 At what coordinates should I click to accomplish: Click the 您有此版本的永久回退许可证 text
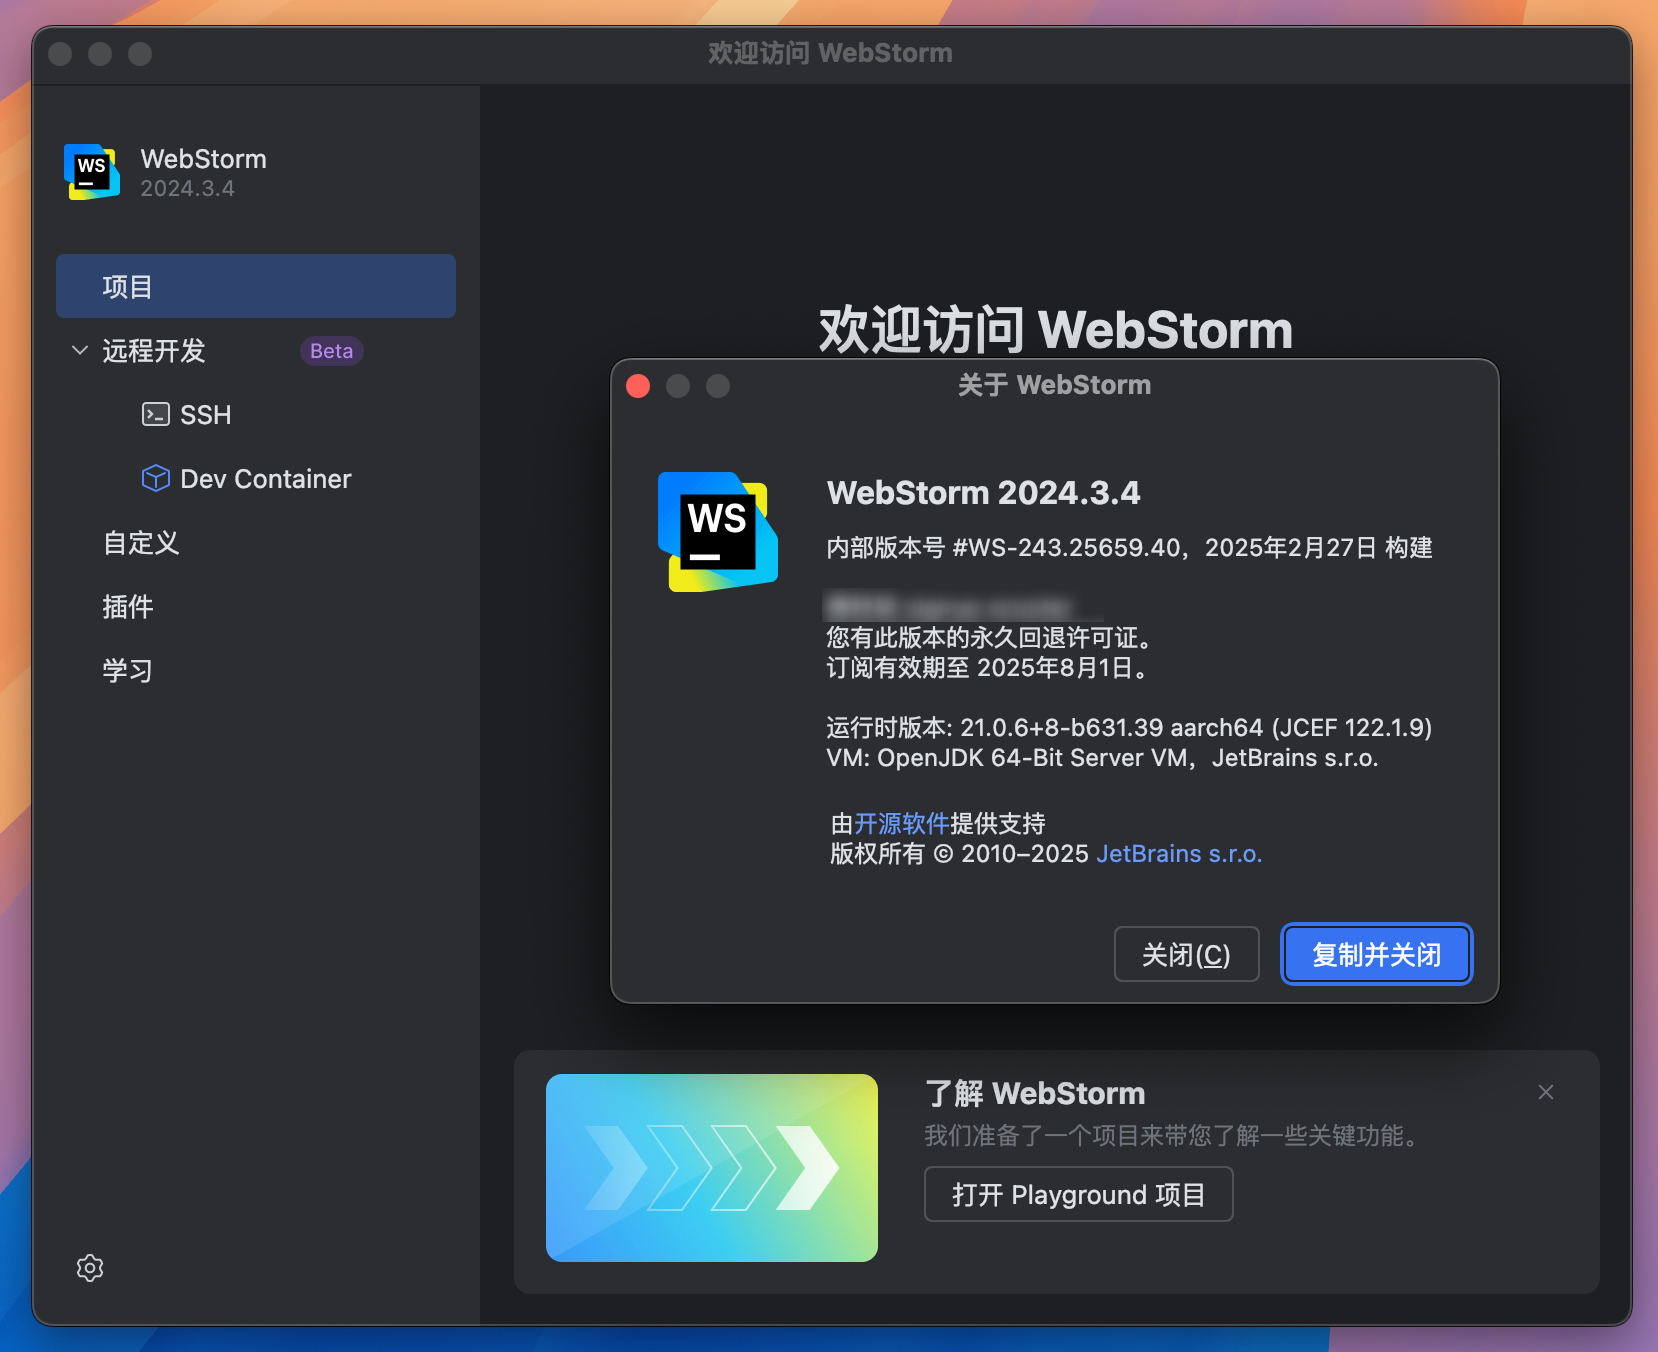click(990, 637)
